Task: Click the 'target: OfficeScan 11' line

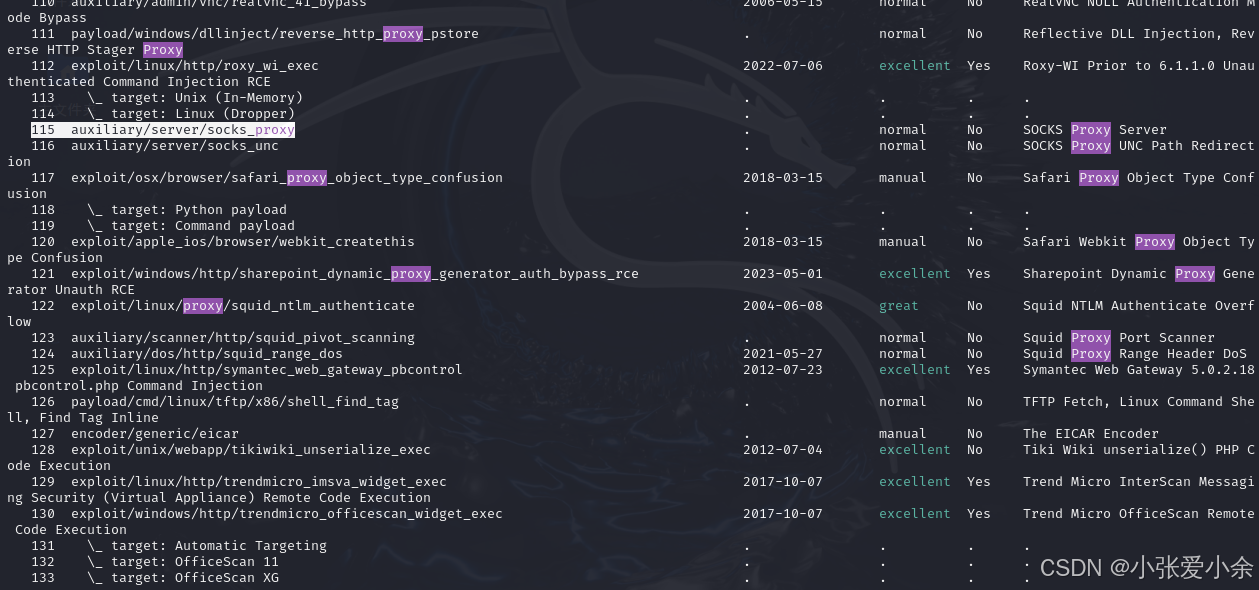Action: 183,562
